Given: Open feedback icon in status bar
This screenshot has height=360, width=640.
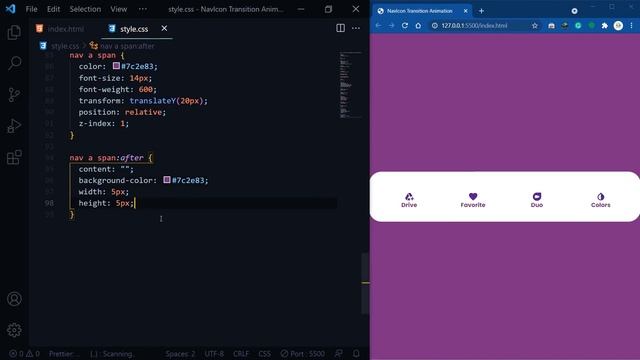Looking at the screenshot, I should (338, 354).
